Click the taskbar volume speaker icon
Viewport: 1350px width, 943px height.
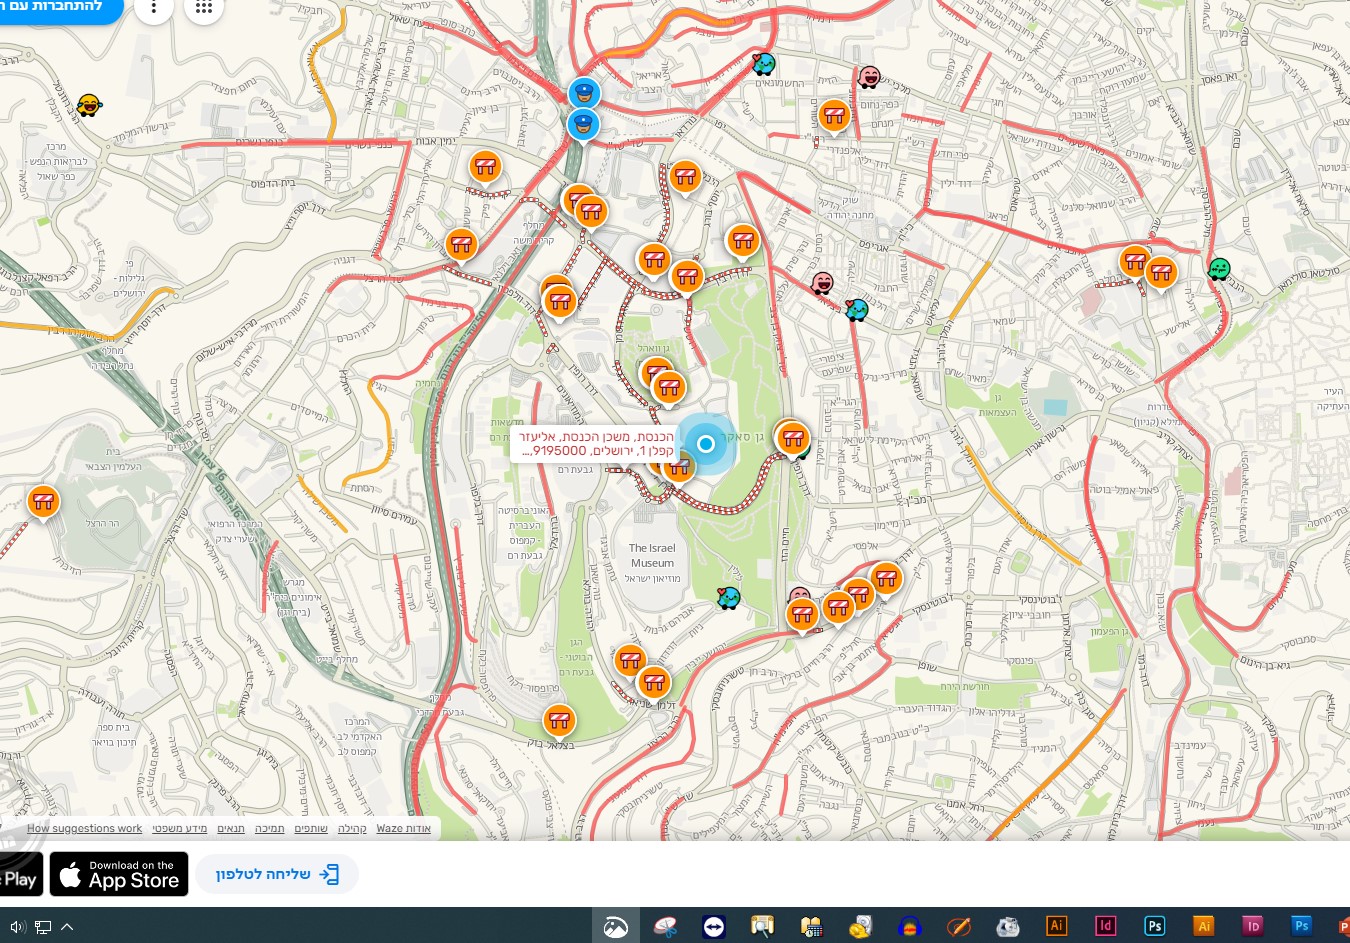pyautogui.click(x=17, y=927)
